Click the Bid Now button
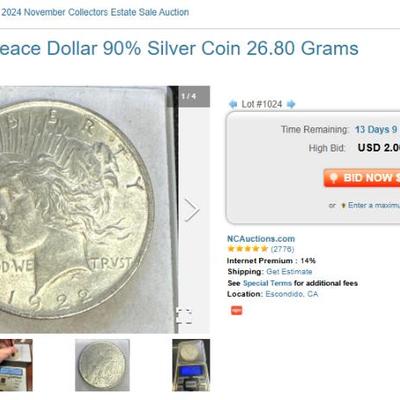 pos(362,178)
